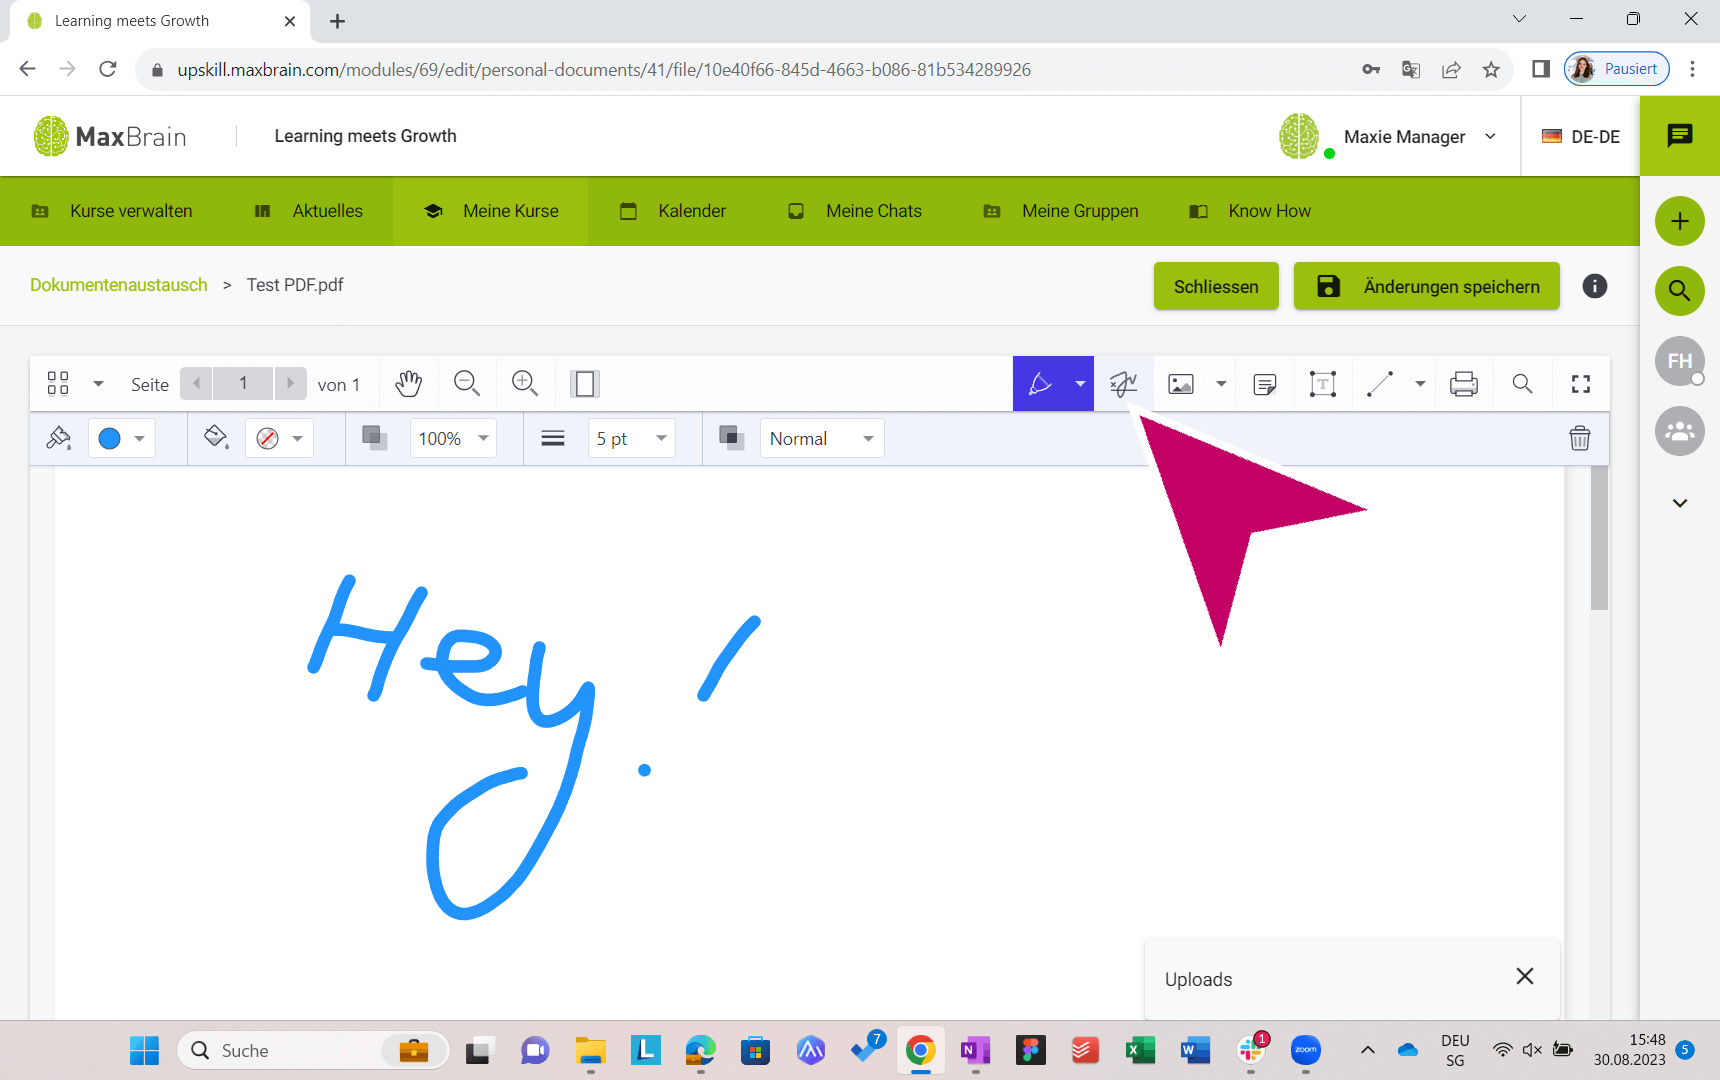This screenshot has height=1080, width=1720.
Task: Activate the pan hand tool
Action: pyautogui.click(x=408, y=384)
